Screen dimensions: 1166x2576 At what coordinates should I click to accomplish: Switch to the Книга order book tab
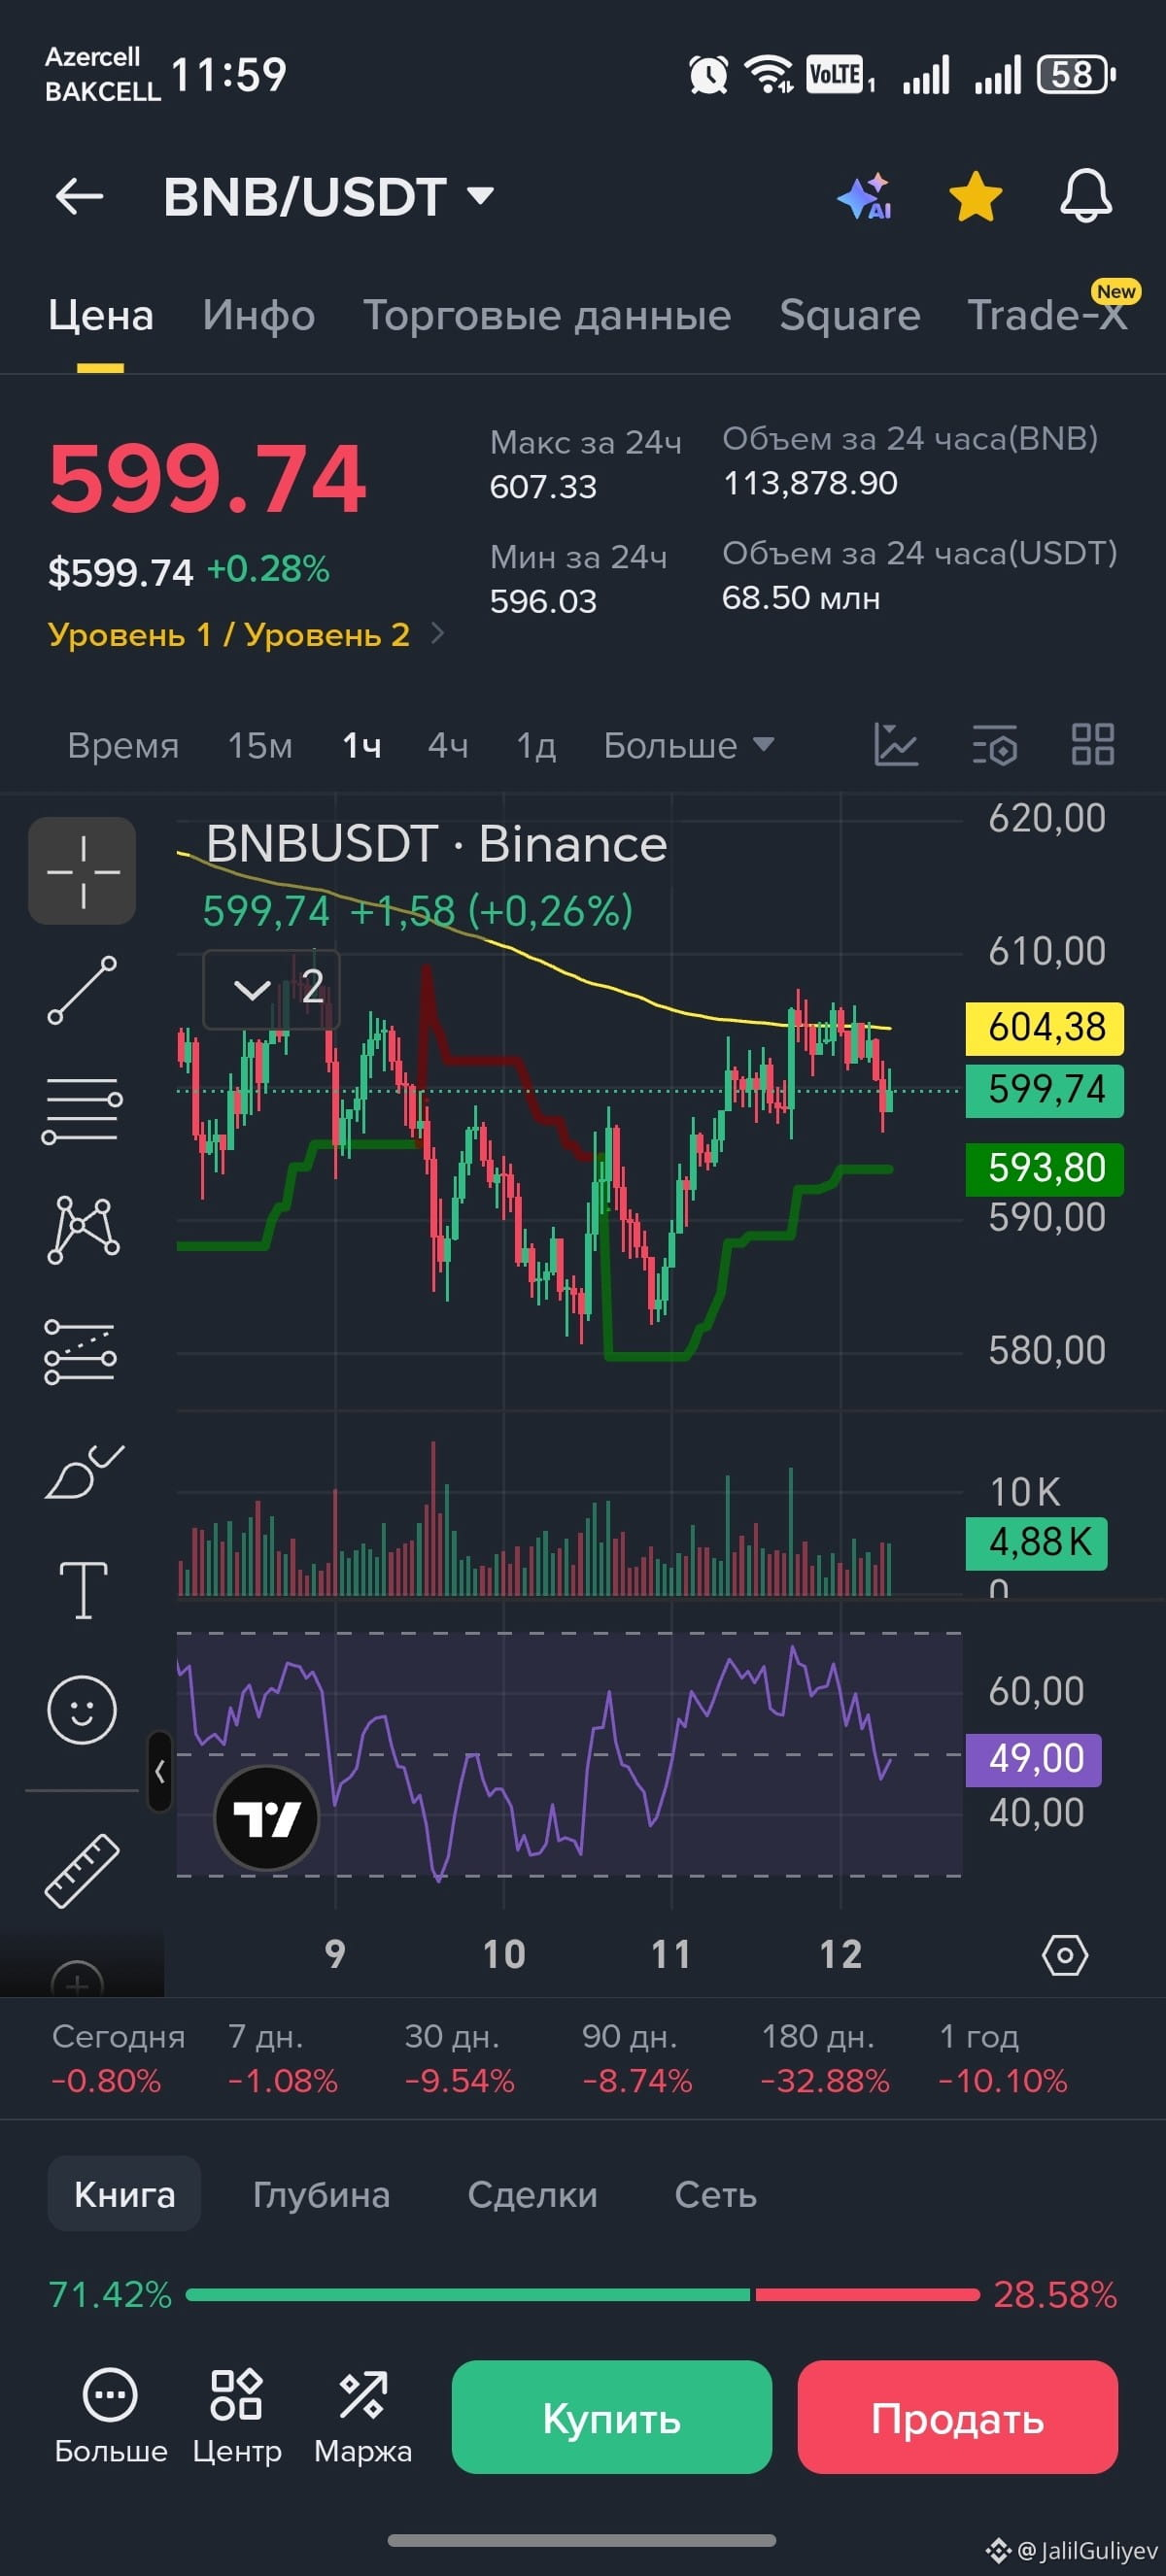click(124, 2195)
